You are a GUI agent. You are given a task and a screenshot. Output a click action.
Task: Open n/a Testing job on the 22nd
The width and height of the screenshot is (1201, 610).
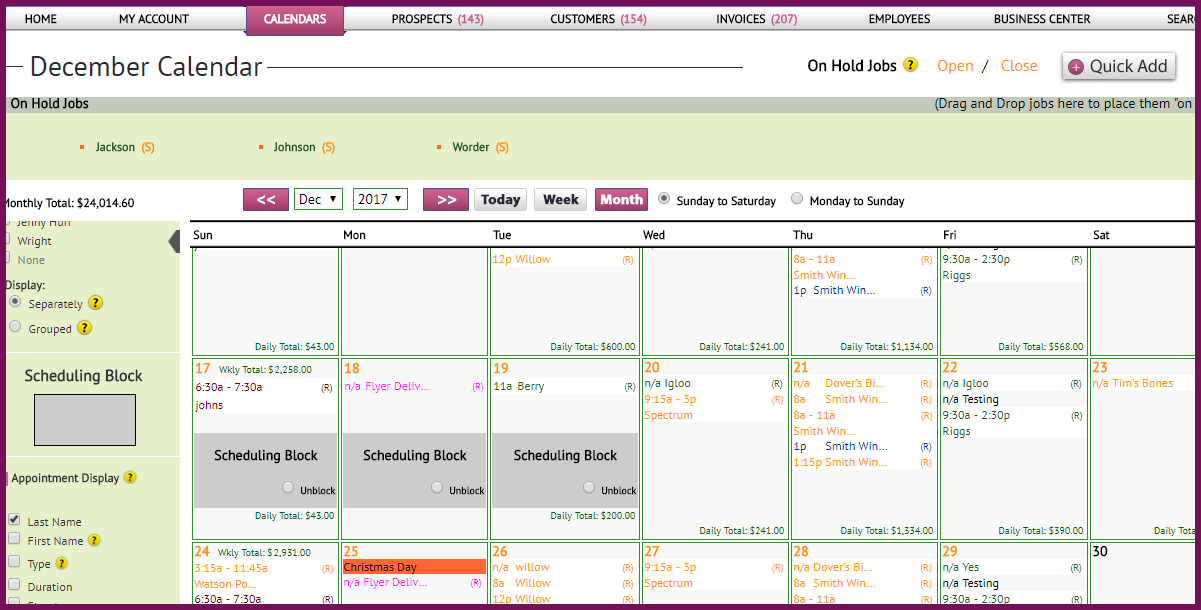pos(971,400)
